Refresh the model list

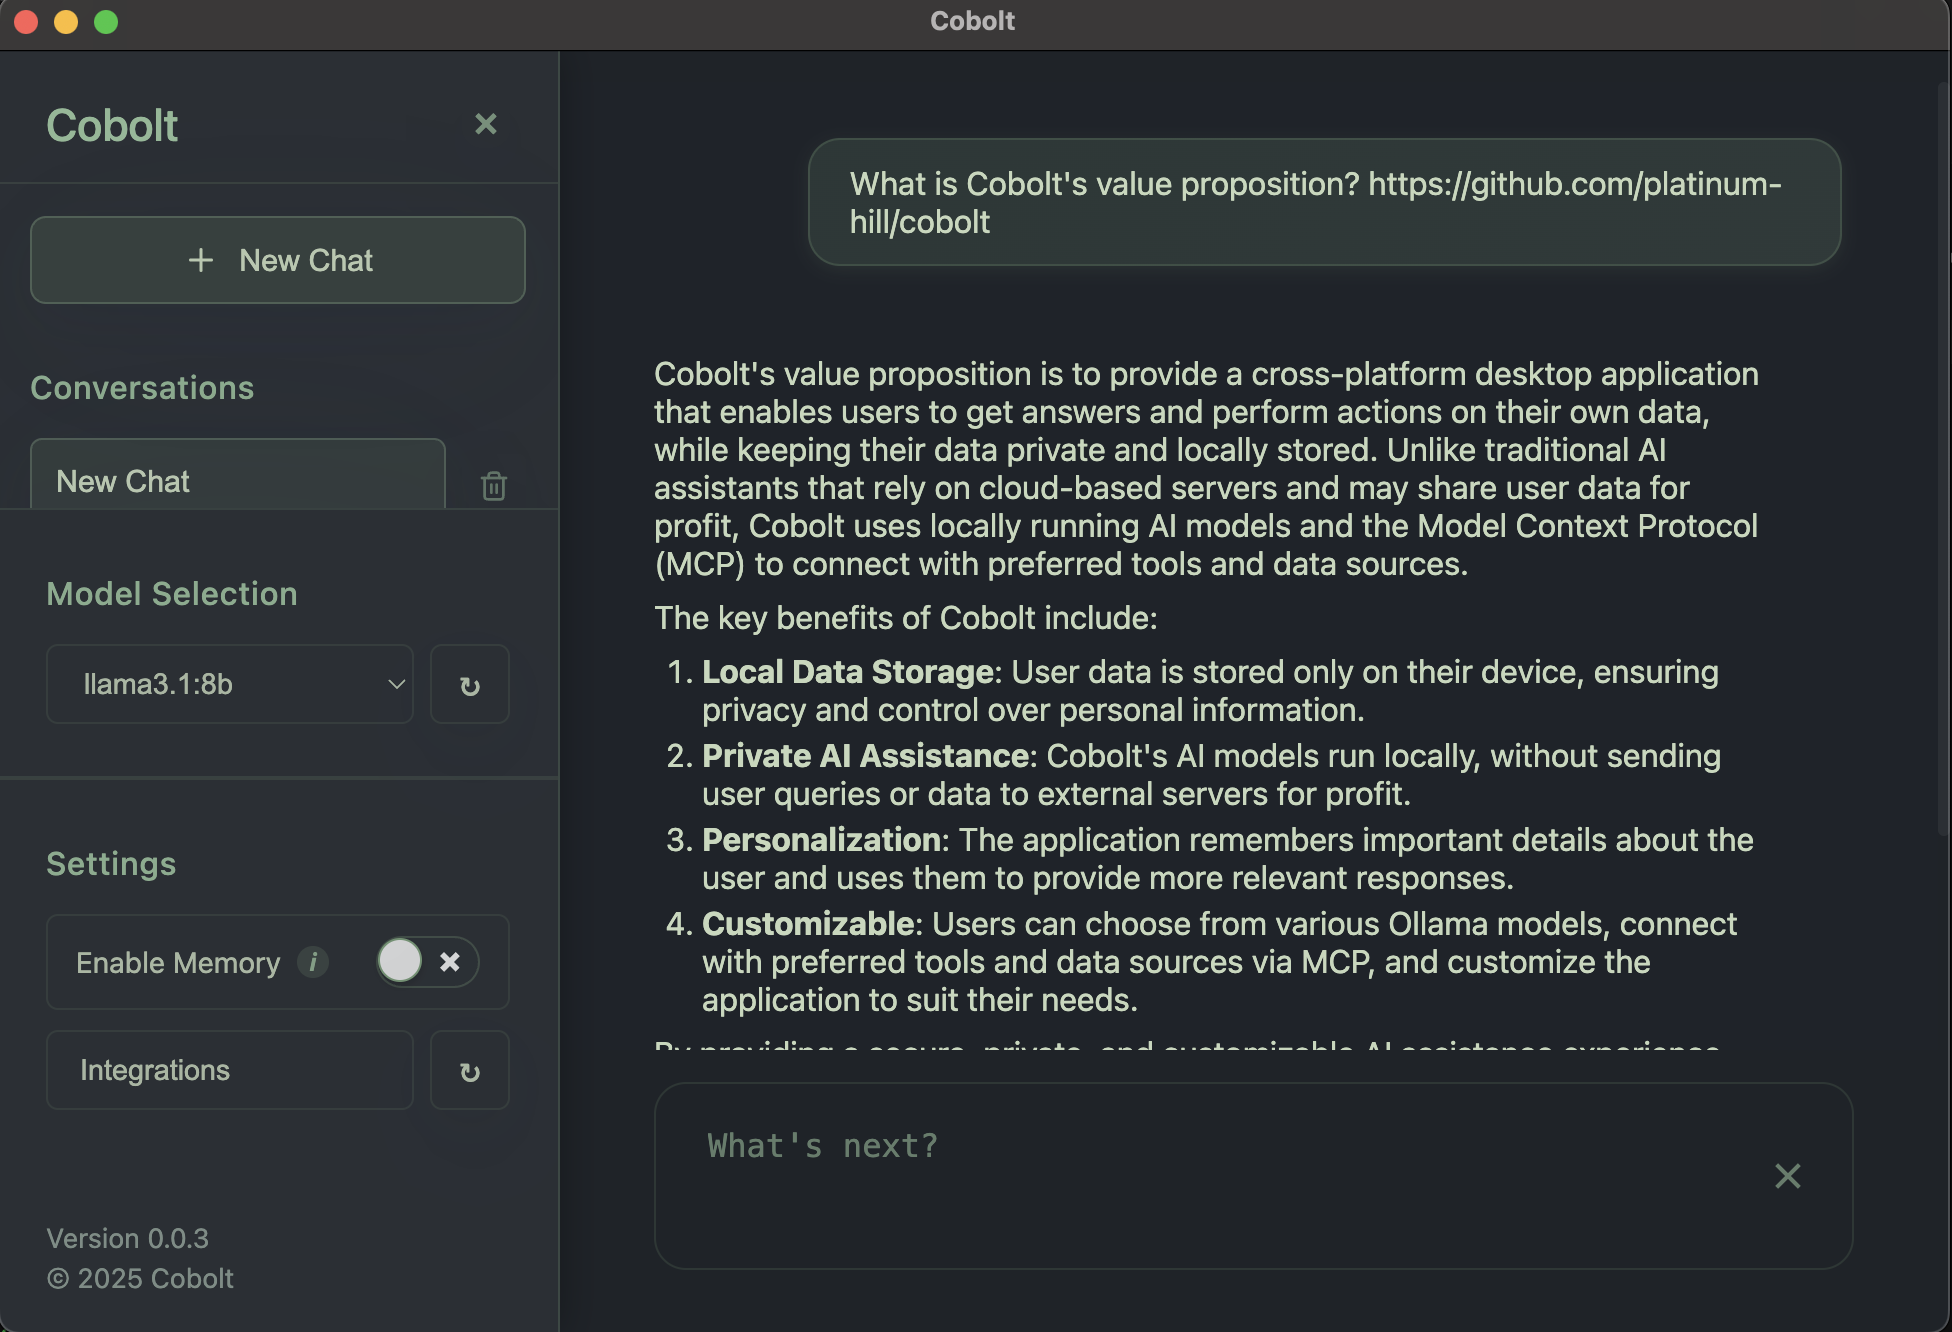469,685
